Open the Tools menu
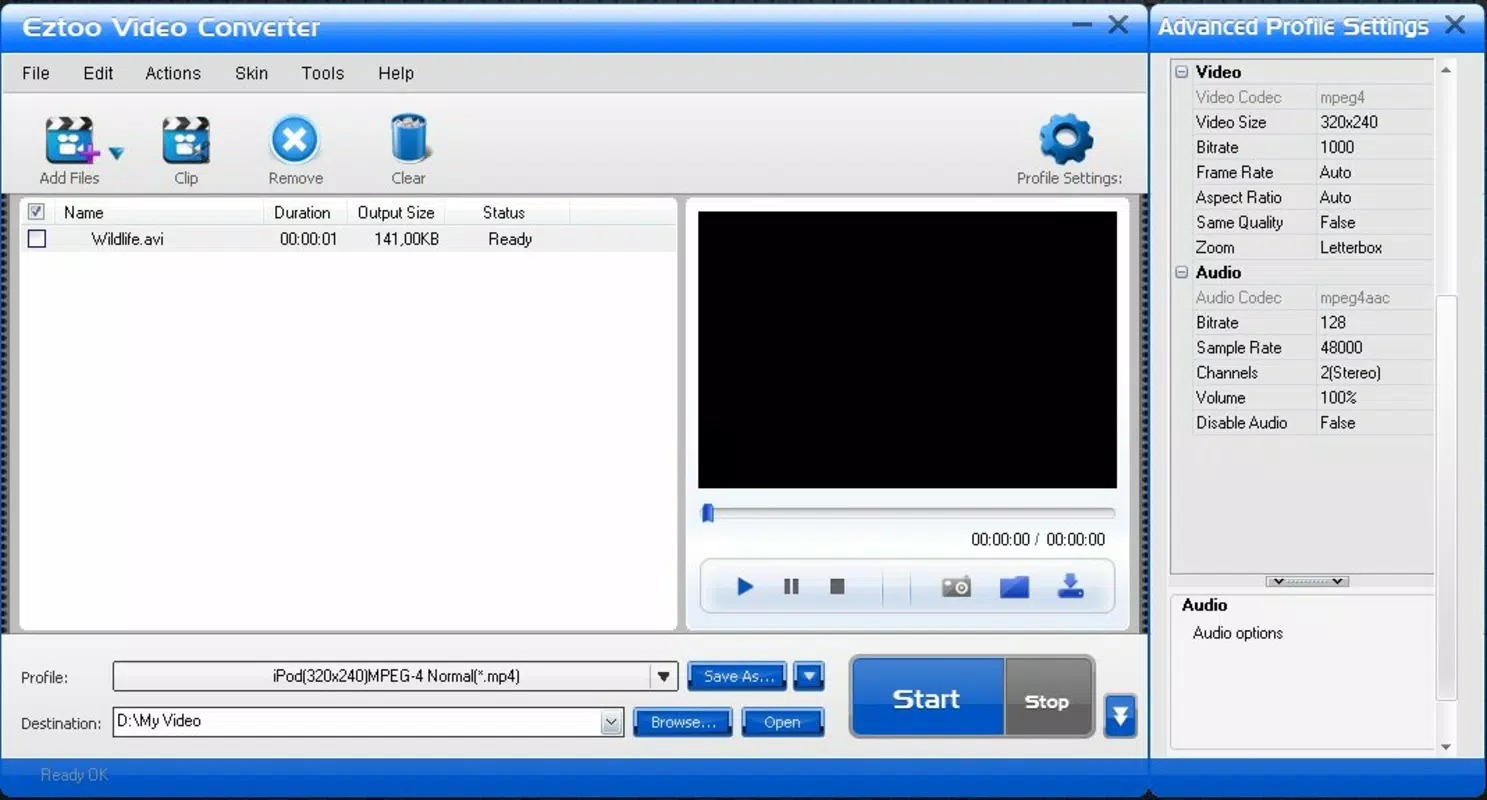 pyautogui.click(x=322, y=73)
